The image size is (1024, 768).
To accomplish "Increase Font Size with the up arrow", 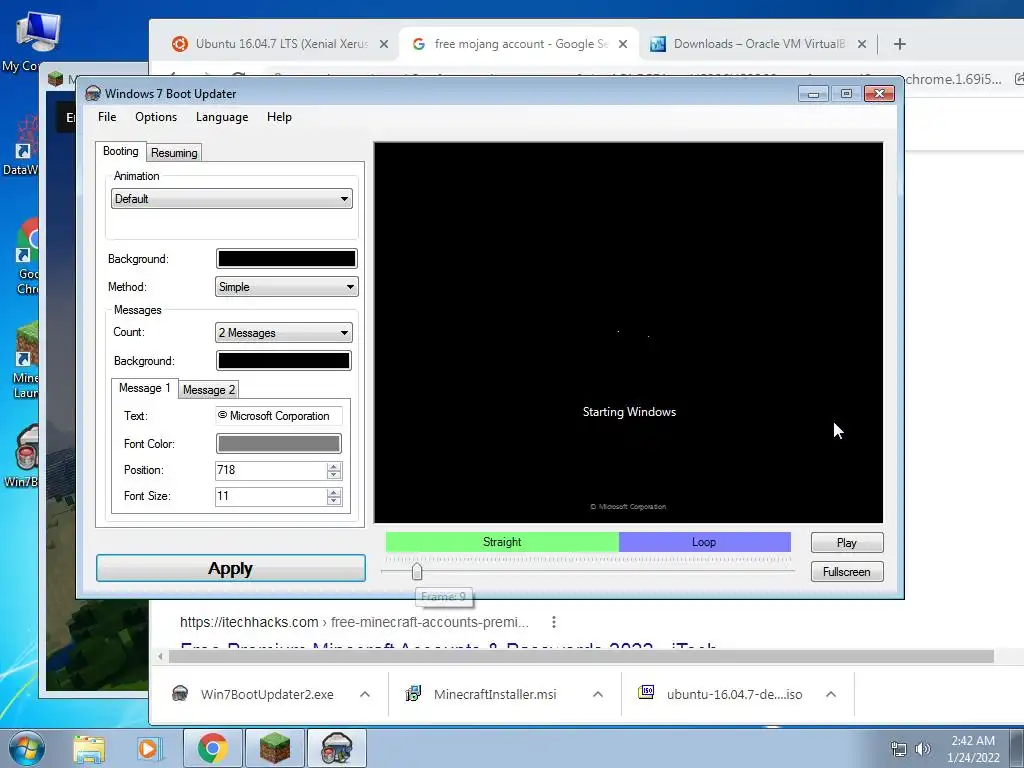I will click(334, 492).
